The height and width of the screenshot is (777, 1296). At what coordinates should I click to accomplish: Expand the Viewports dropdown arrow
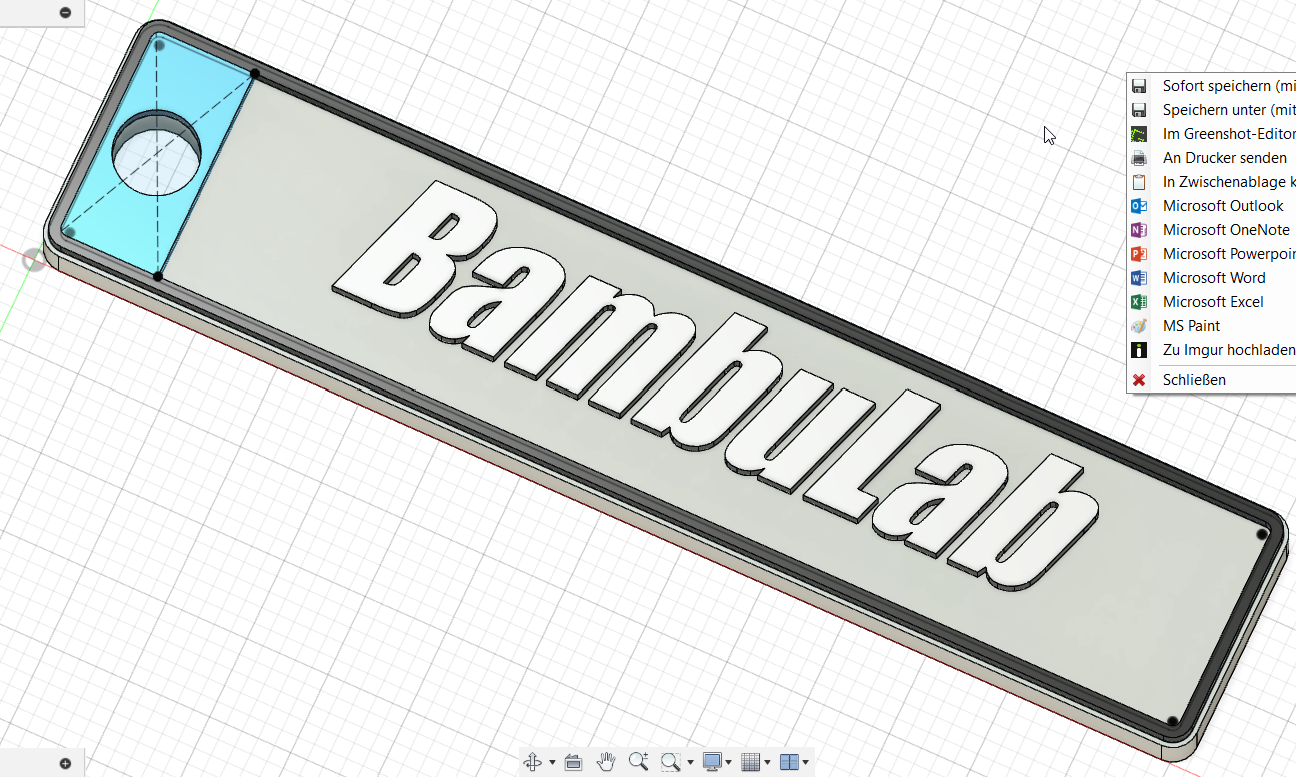[x=805, y=763]
